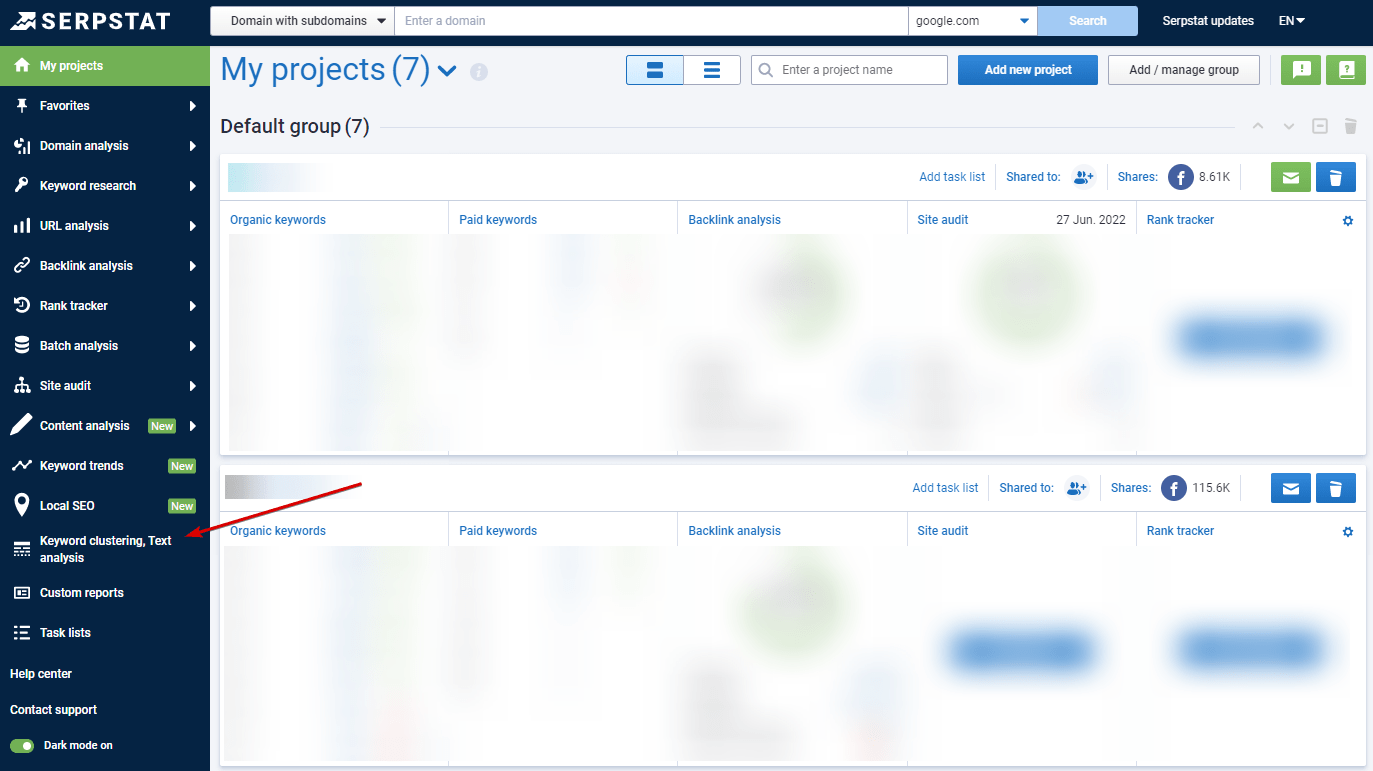This screenshot has height=771, width=1373.
Task: Open Custom reports in the sidebar
Action: tap(105, 593)
